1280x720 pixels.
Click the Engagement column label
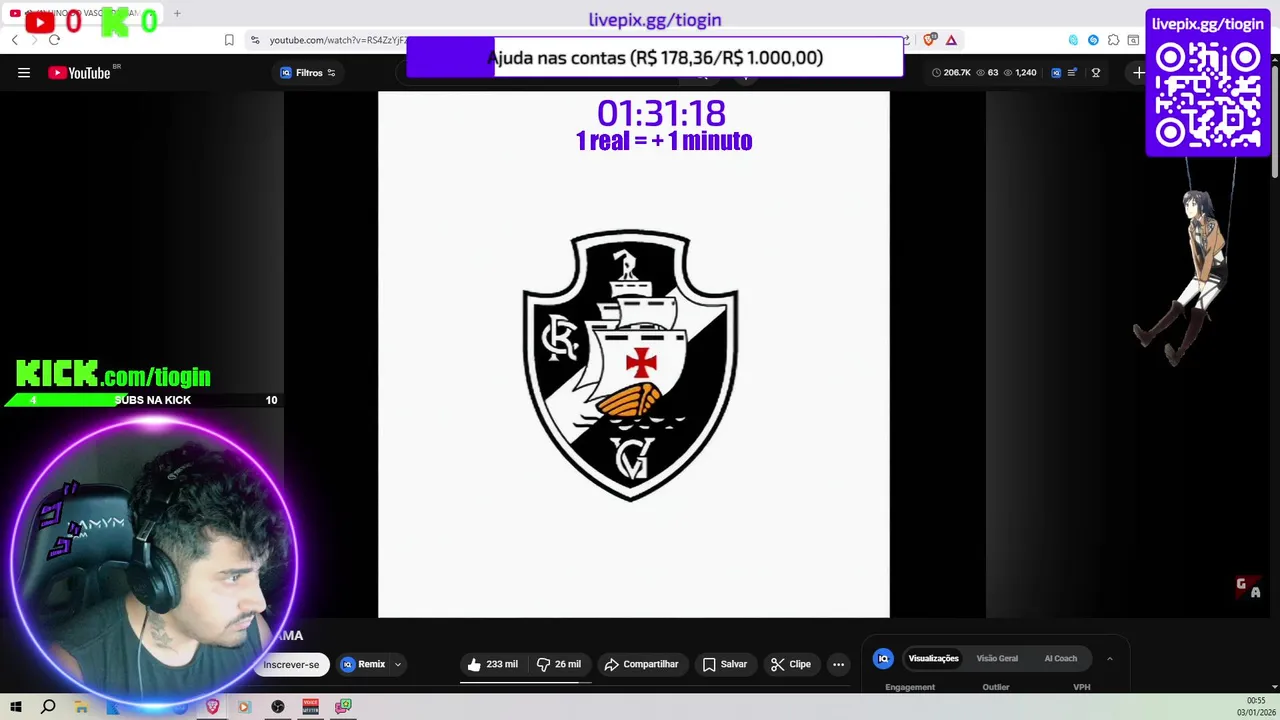pyautogui.click(x=910, y=687)
